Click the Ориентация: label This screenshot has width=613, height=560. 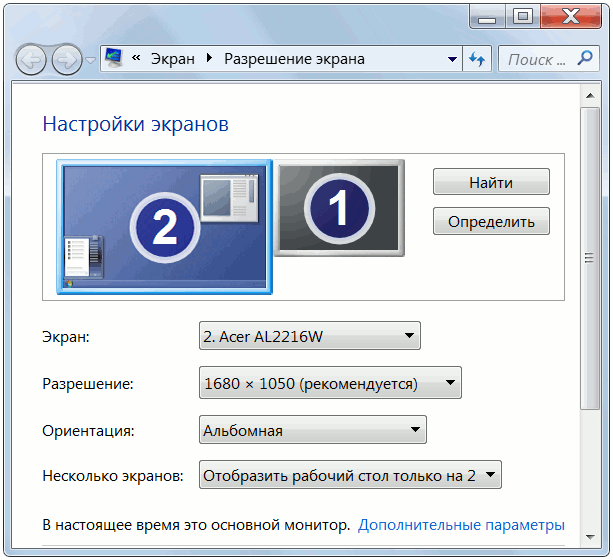pos(88,431)
